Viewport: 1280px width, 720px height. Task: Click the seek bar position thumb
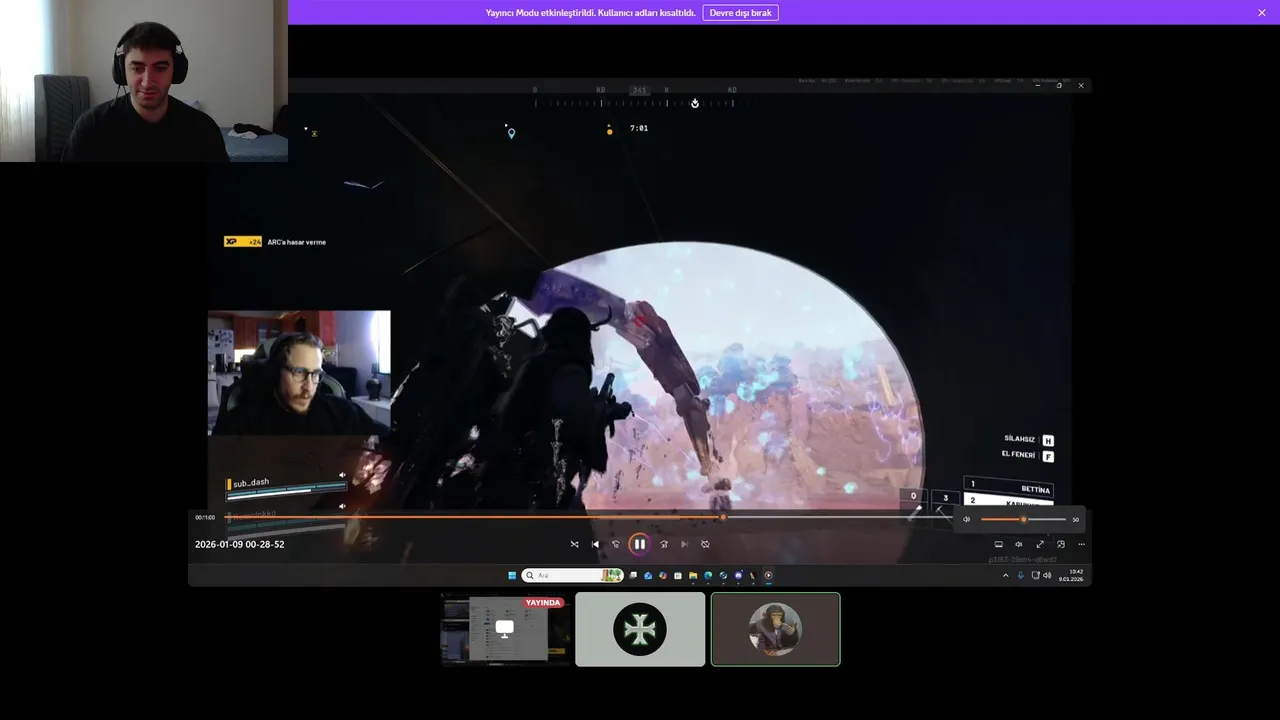(x=723, y=517)
